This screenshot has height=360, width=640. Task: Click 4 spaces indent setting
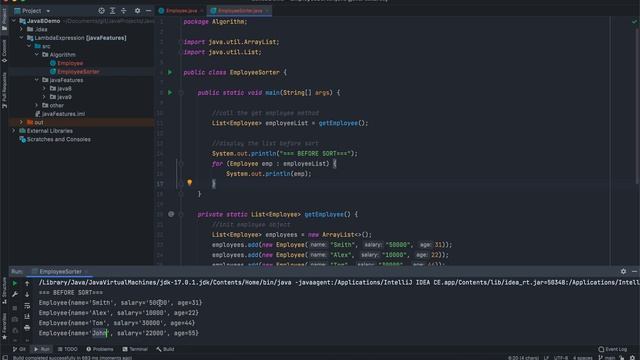[582, 358]
